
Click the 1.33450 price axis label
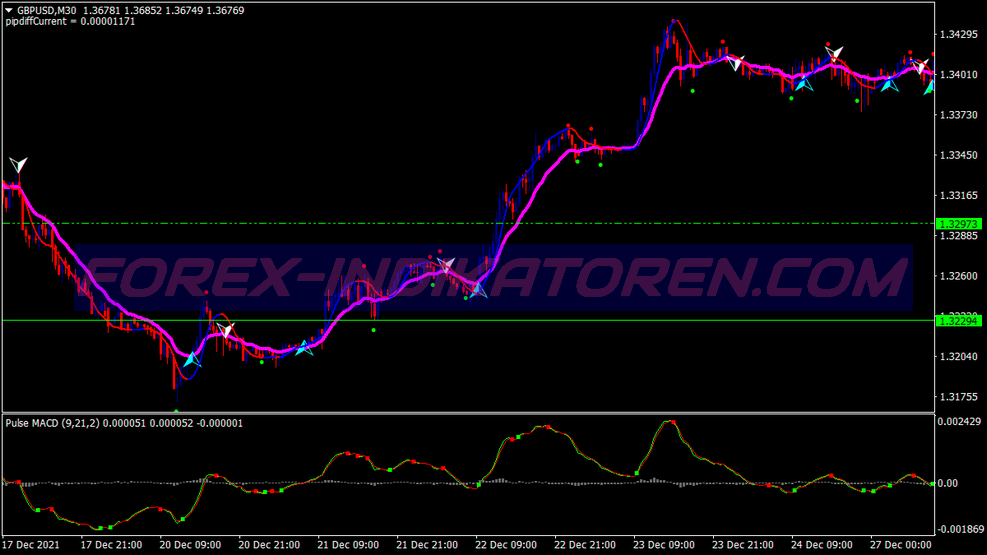point(959,155)
